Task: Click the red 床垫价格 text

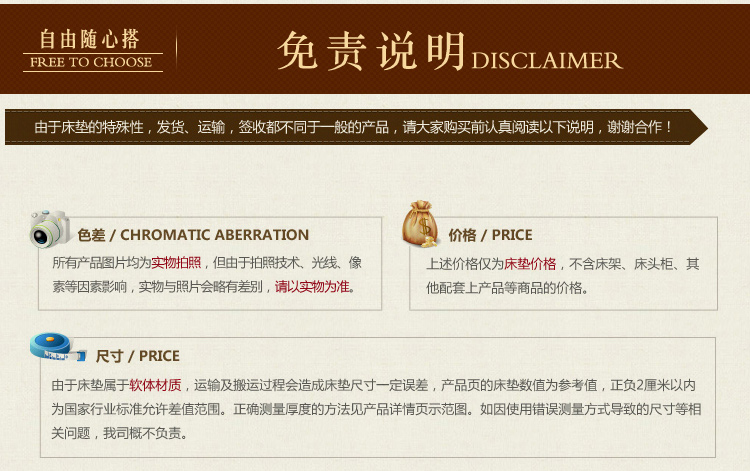Action: click(530, 264)
